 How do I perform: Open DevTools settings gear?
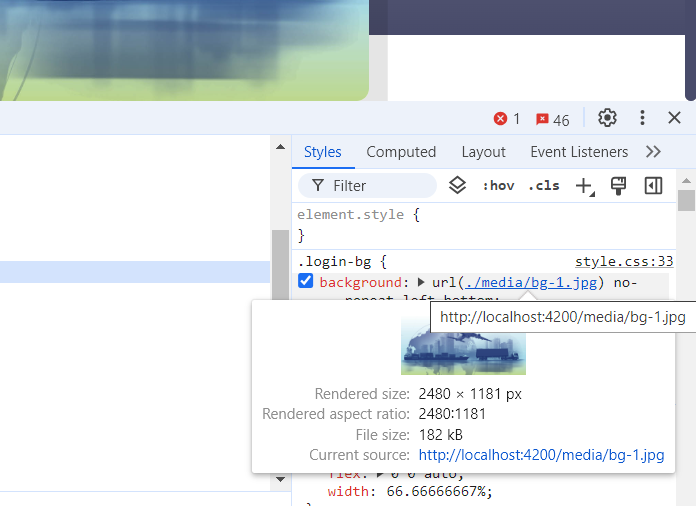pos(607,118)
